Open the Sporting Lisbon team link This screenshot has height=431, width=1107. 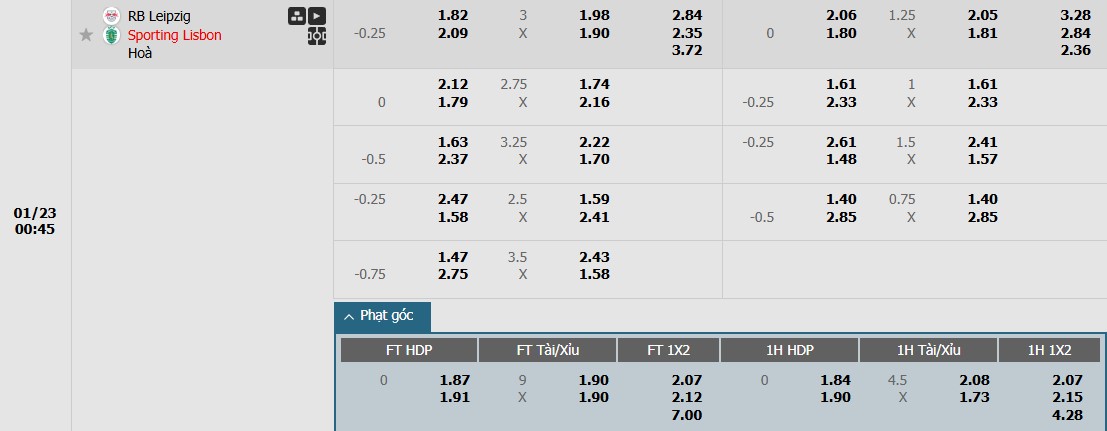(174, 35)
